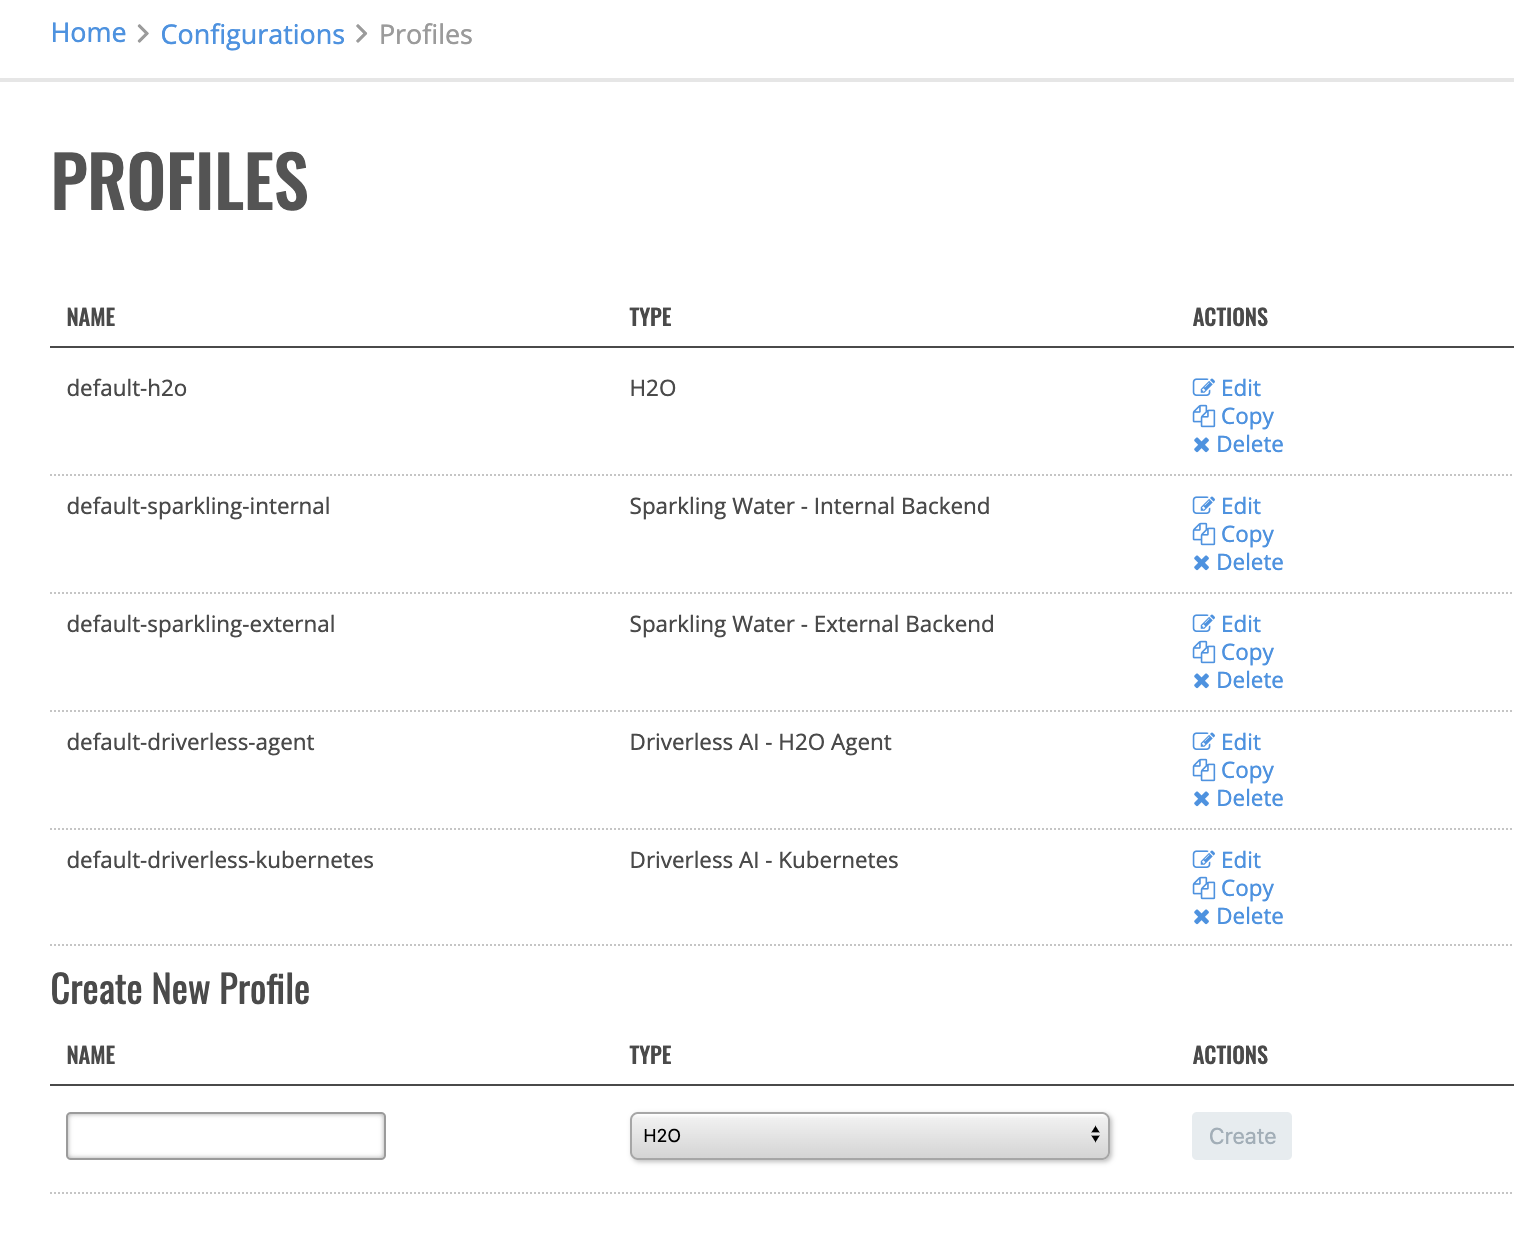Image resolution: width=1514 pixels, height=1242 pixels.
Task: Click the Edit pencil icon for default-sparkling-internal
Action: [1203, 506]
